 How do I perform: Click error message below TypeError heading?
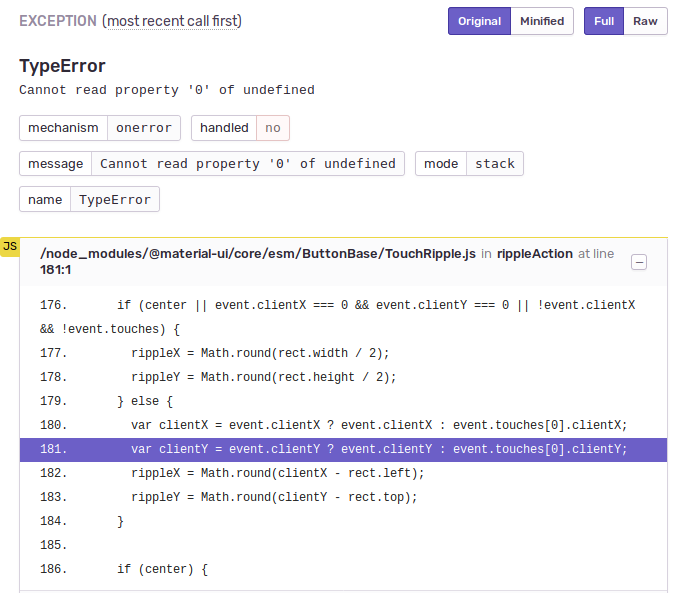point(167,90)
